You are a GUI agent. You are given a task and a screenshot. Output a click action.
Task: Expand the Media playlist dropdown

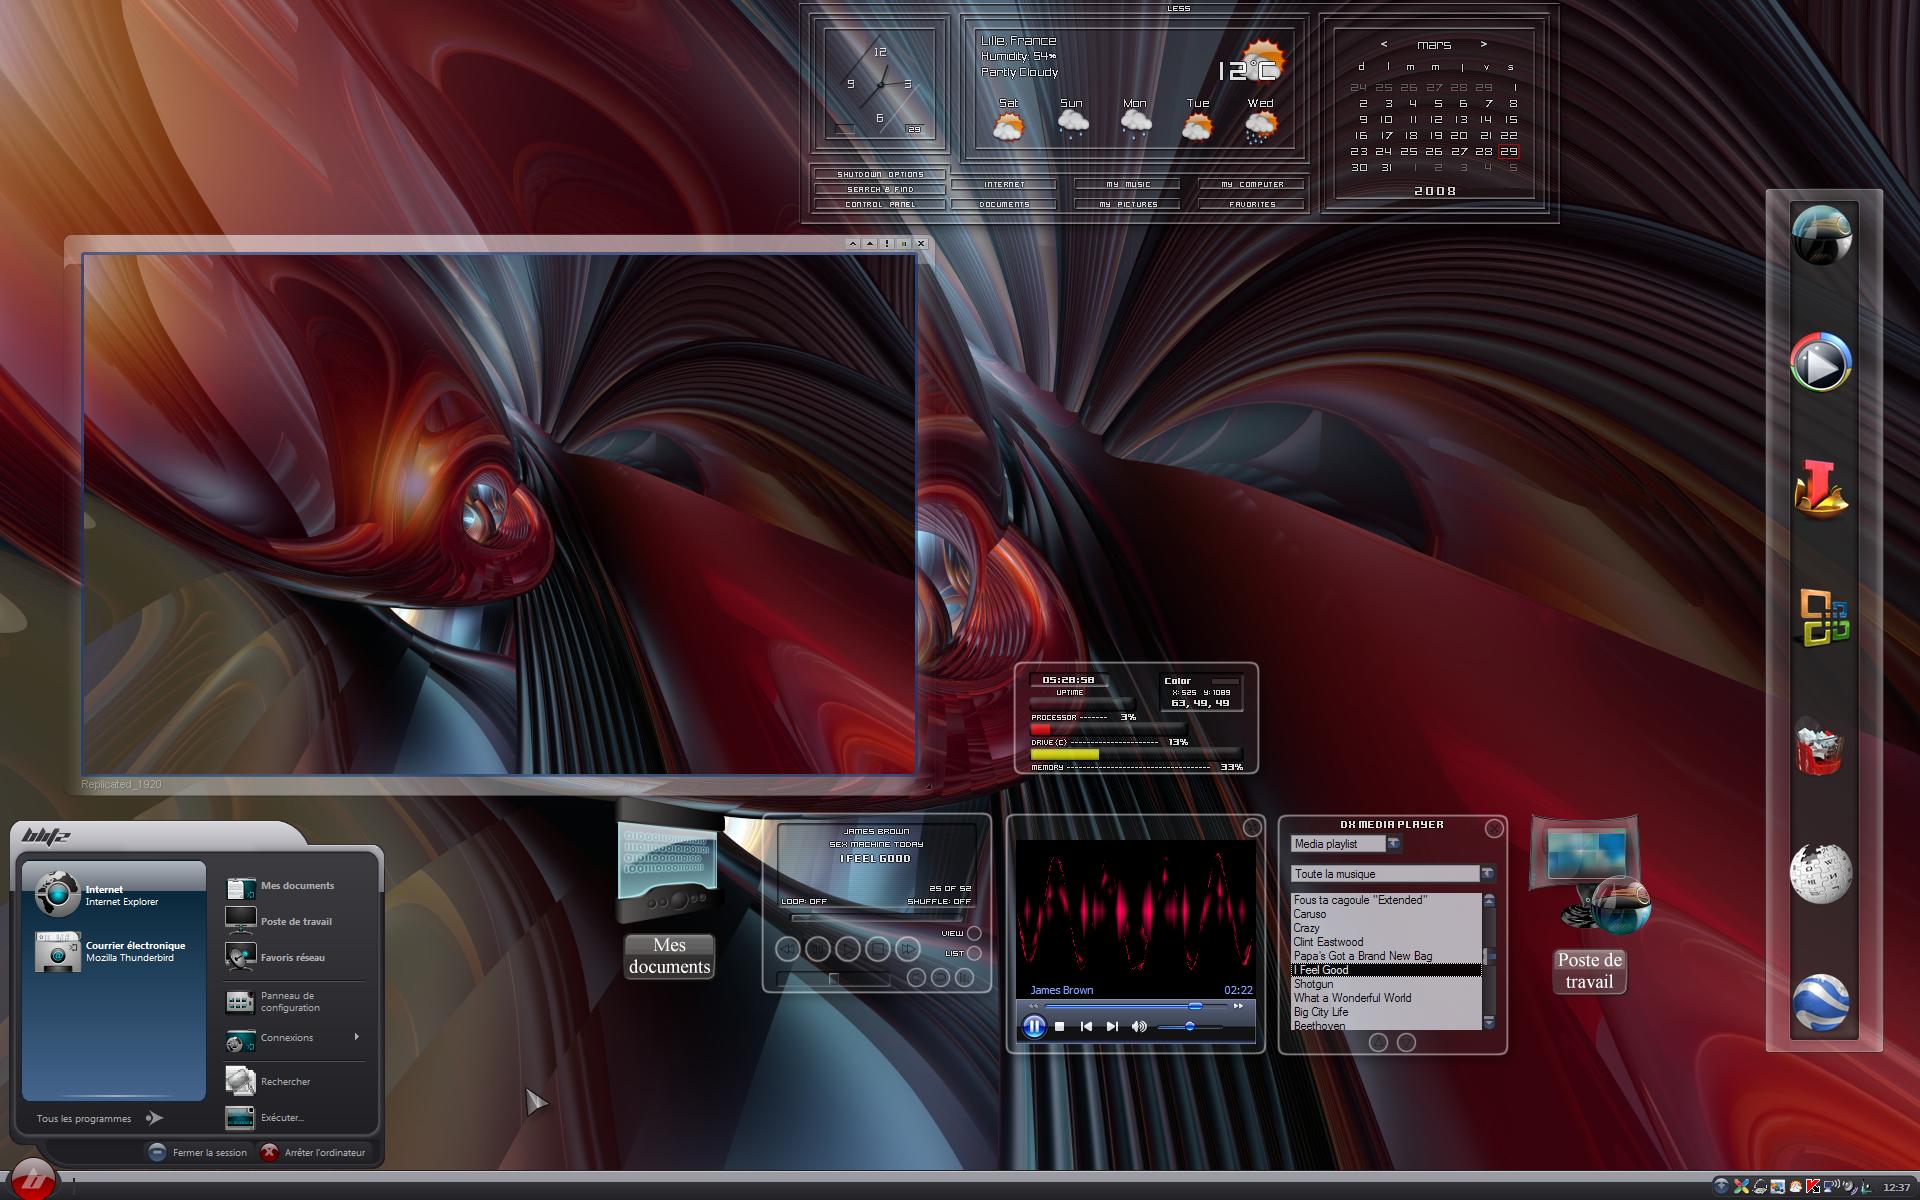1394,844
